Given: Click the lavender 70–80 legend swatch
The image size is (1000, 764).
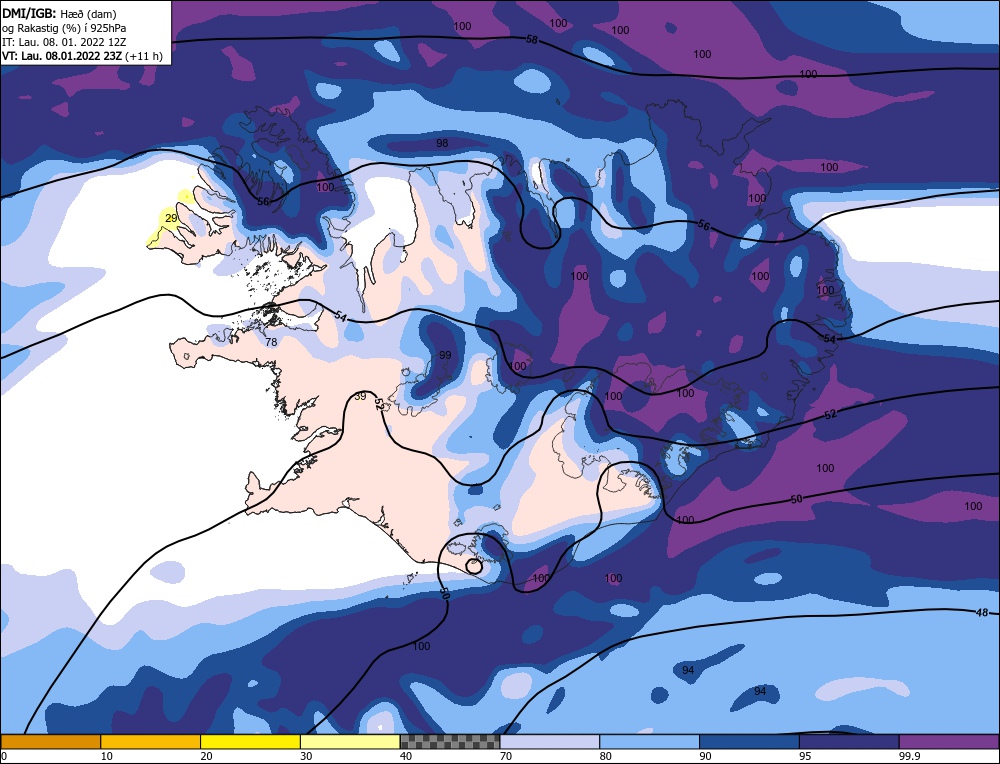Looking at the screenshot, I should pyautogui.click(x=550, y=742).
